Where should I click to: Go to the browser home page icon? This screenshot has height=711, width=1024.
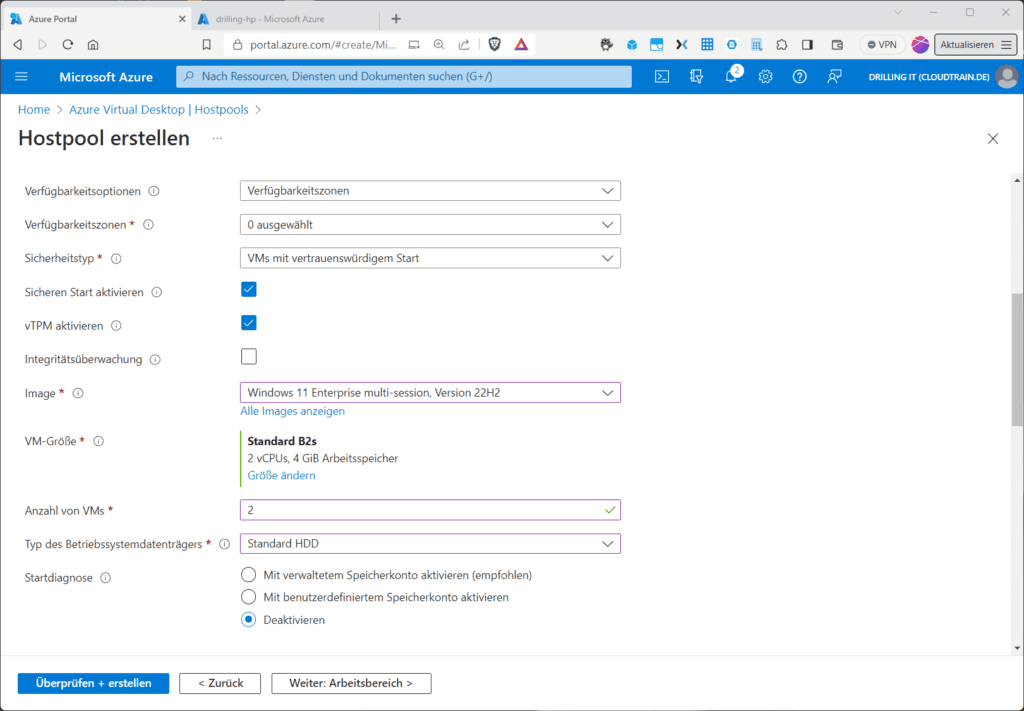tap(93, 44)
